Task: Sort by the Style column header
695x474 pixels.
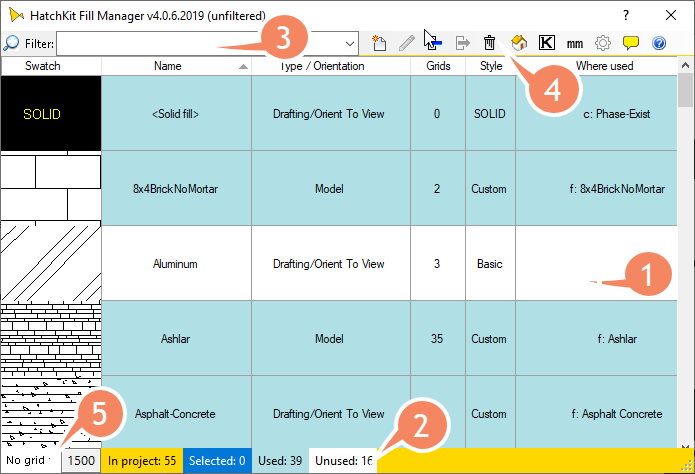Action: (x=491, y=66)
